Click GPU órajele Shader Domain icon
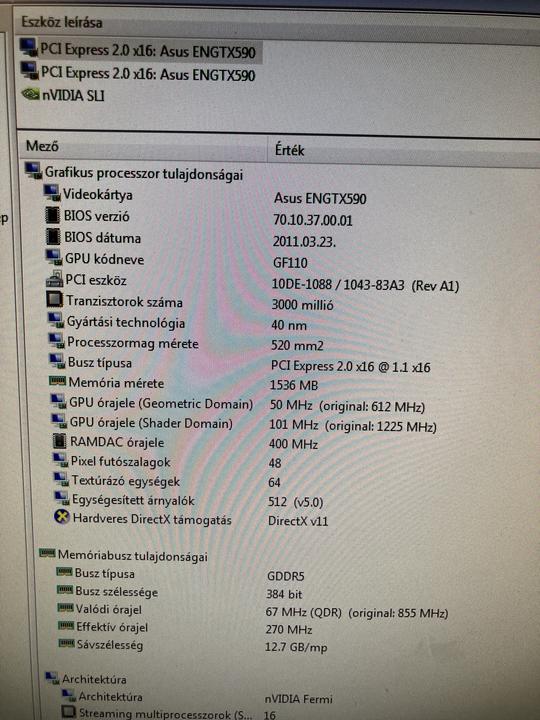 (x=59, y=421)
